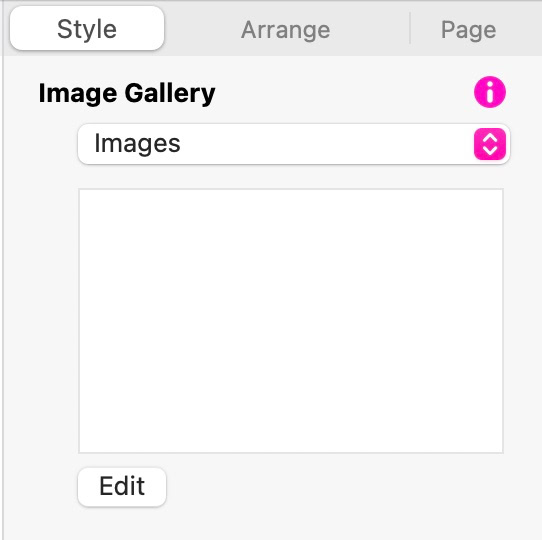Click the pink up-down chevron icon

tap(489, 144)
